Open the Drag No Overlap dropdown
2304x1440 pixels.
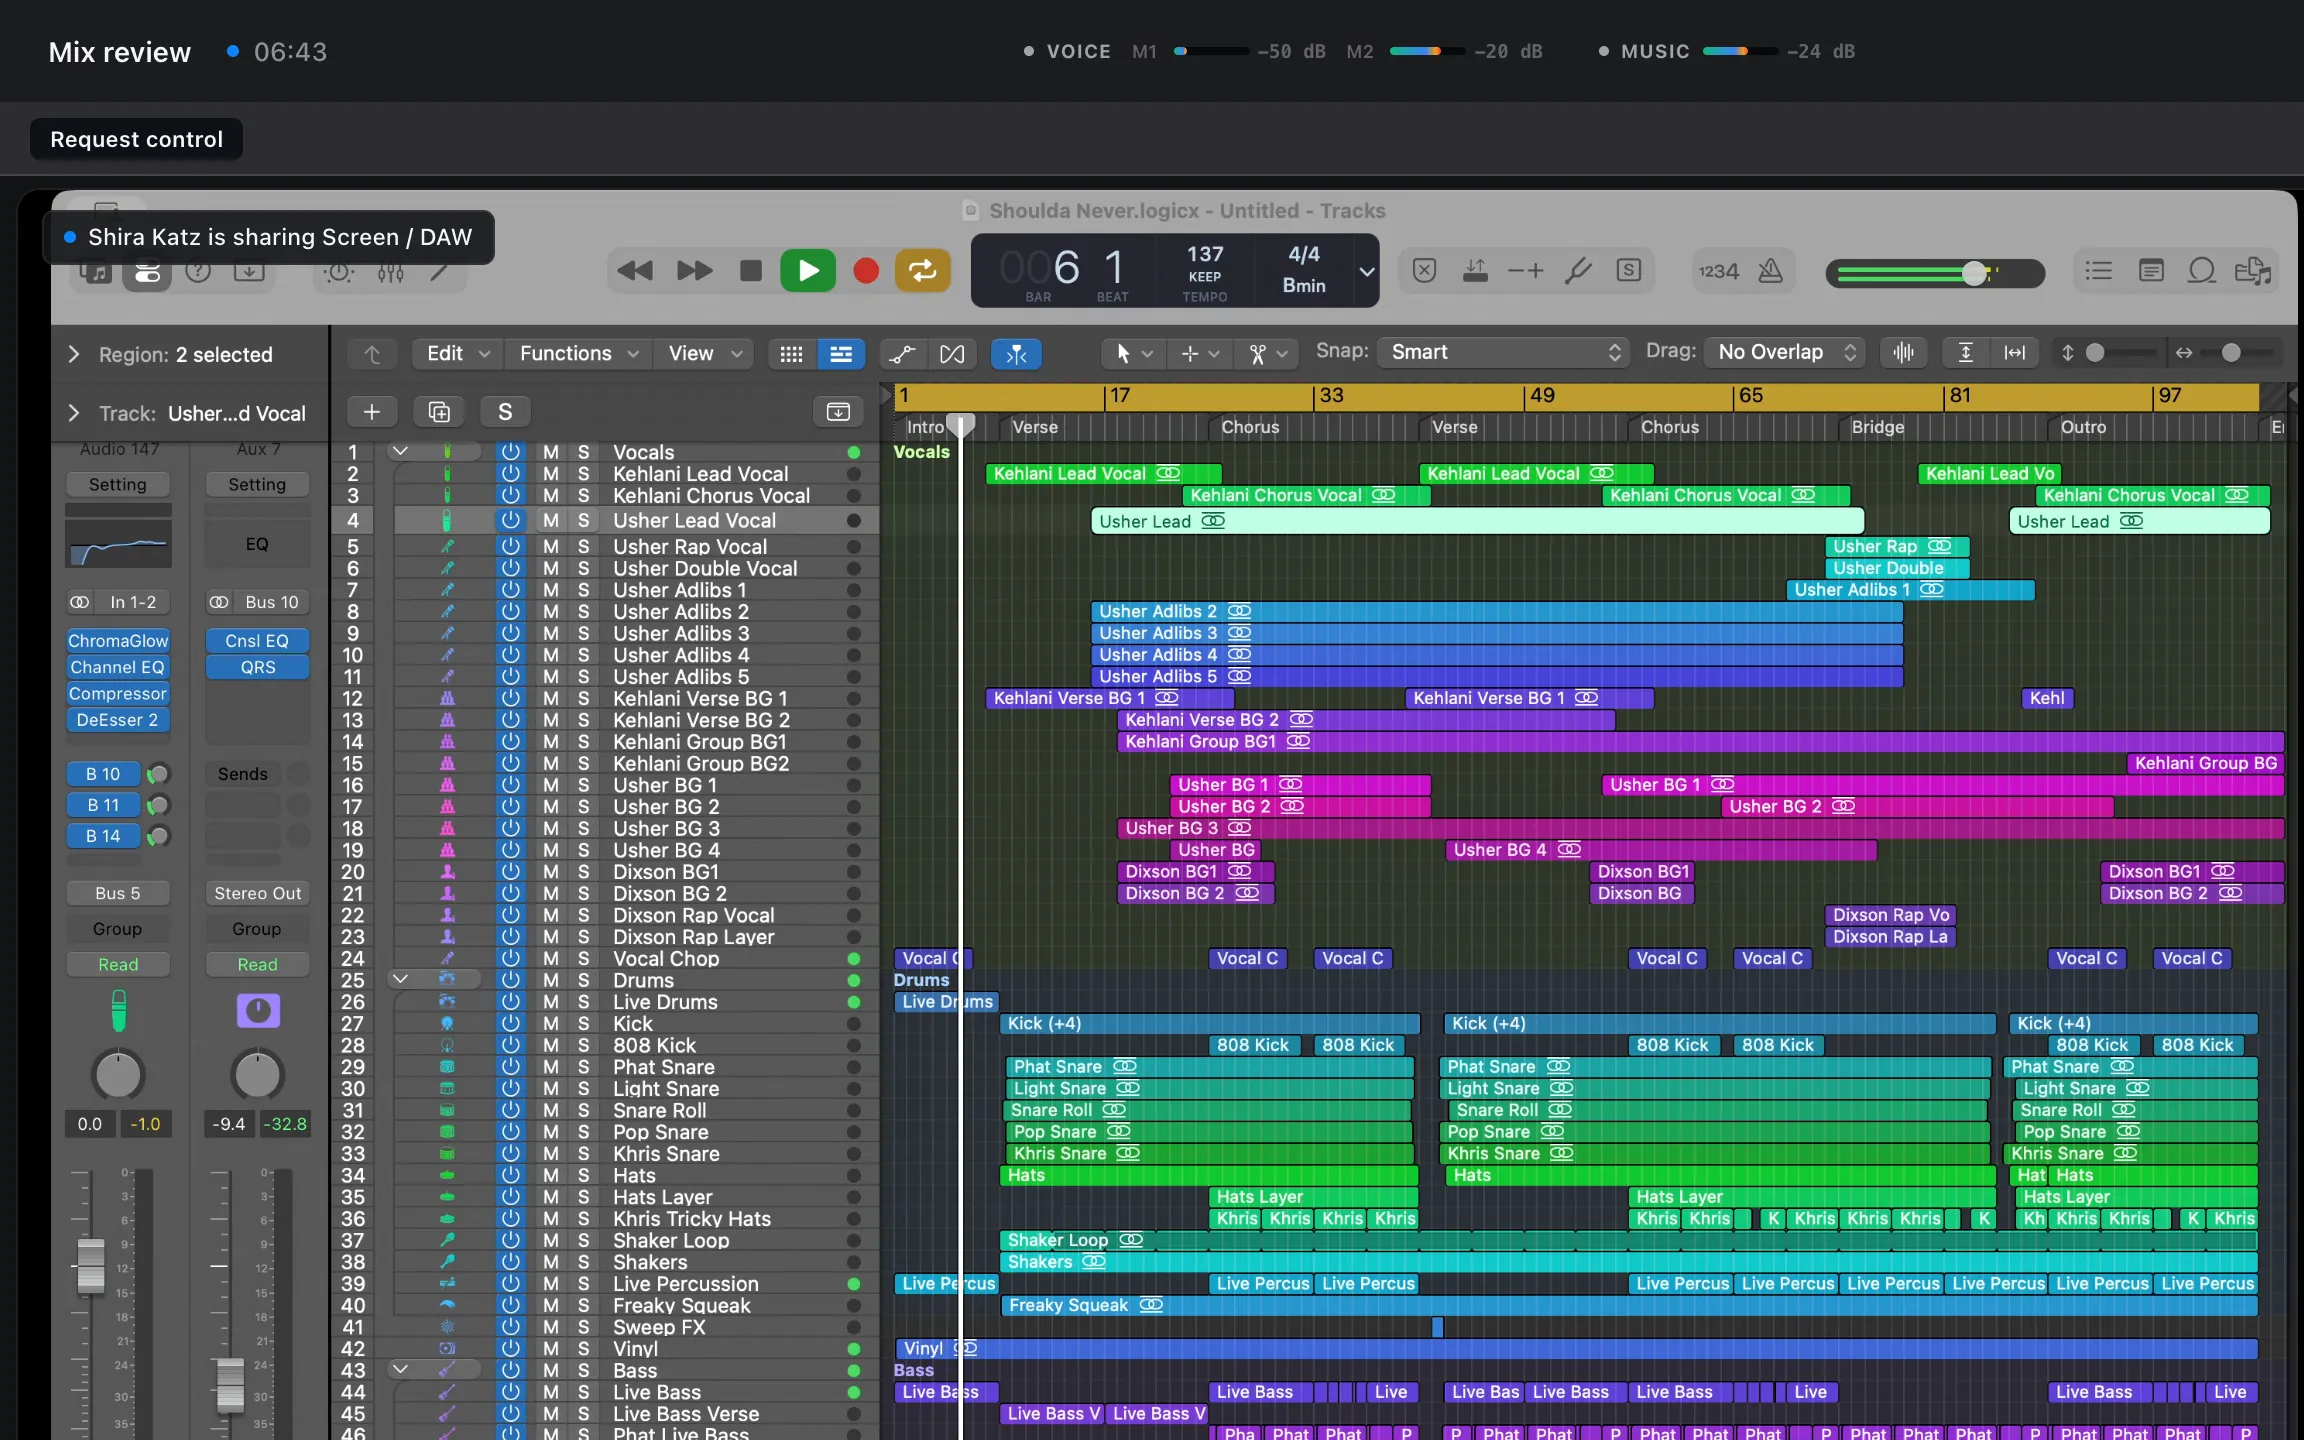click(x=1784, y=352)
